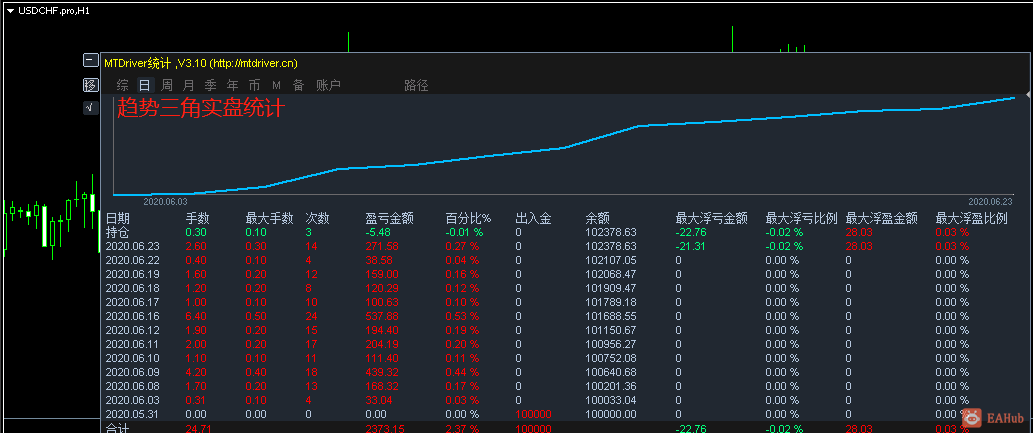This screenshot has height=433, width=1033.
Task: Open the 季 quarterly tab
Action: [x=211, y=84]
